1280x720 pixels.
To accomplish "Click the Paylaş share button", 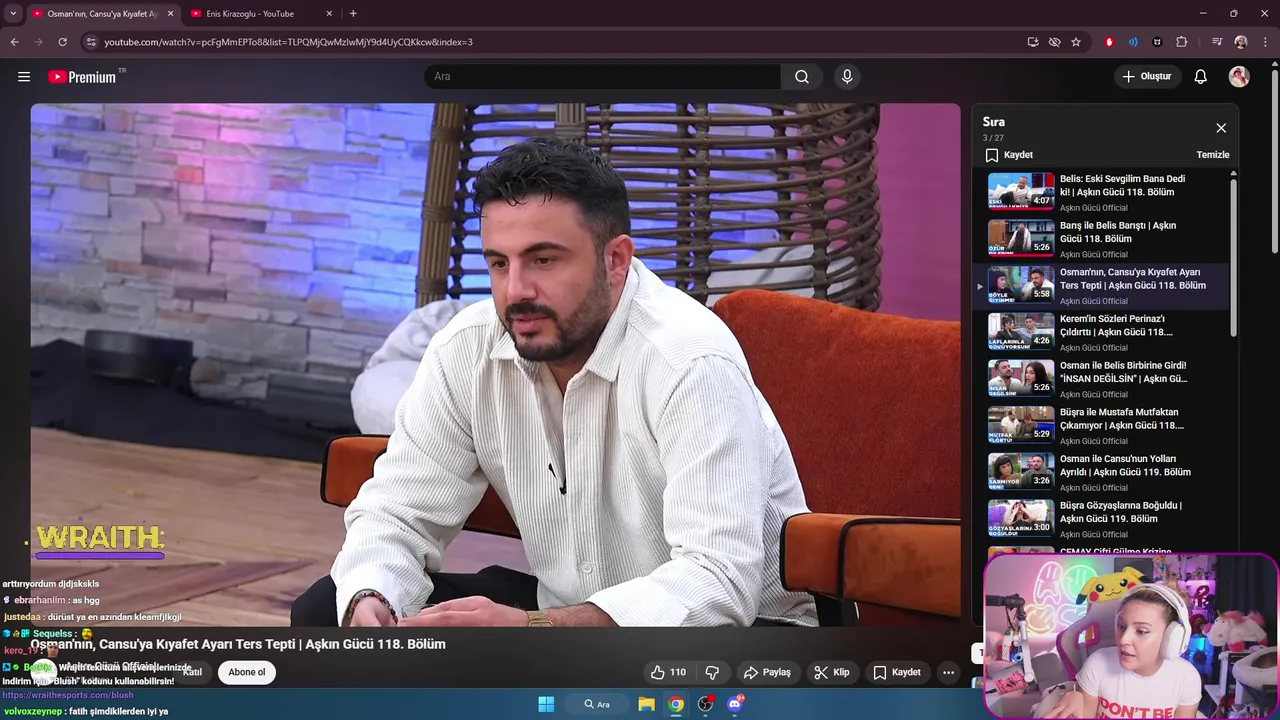I will coord(768,672).
